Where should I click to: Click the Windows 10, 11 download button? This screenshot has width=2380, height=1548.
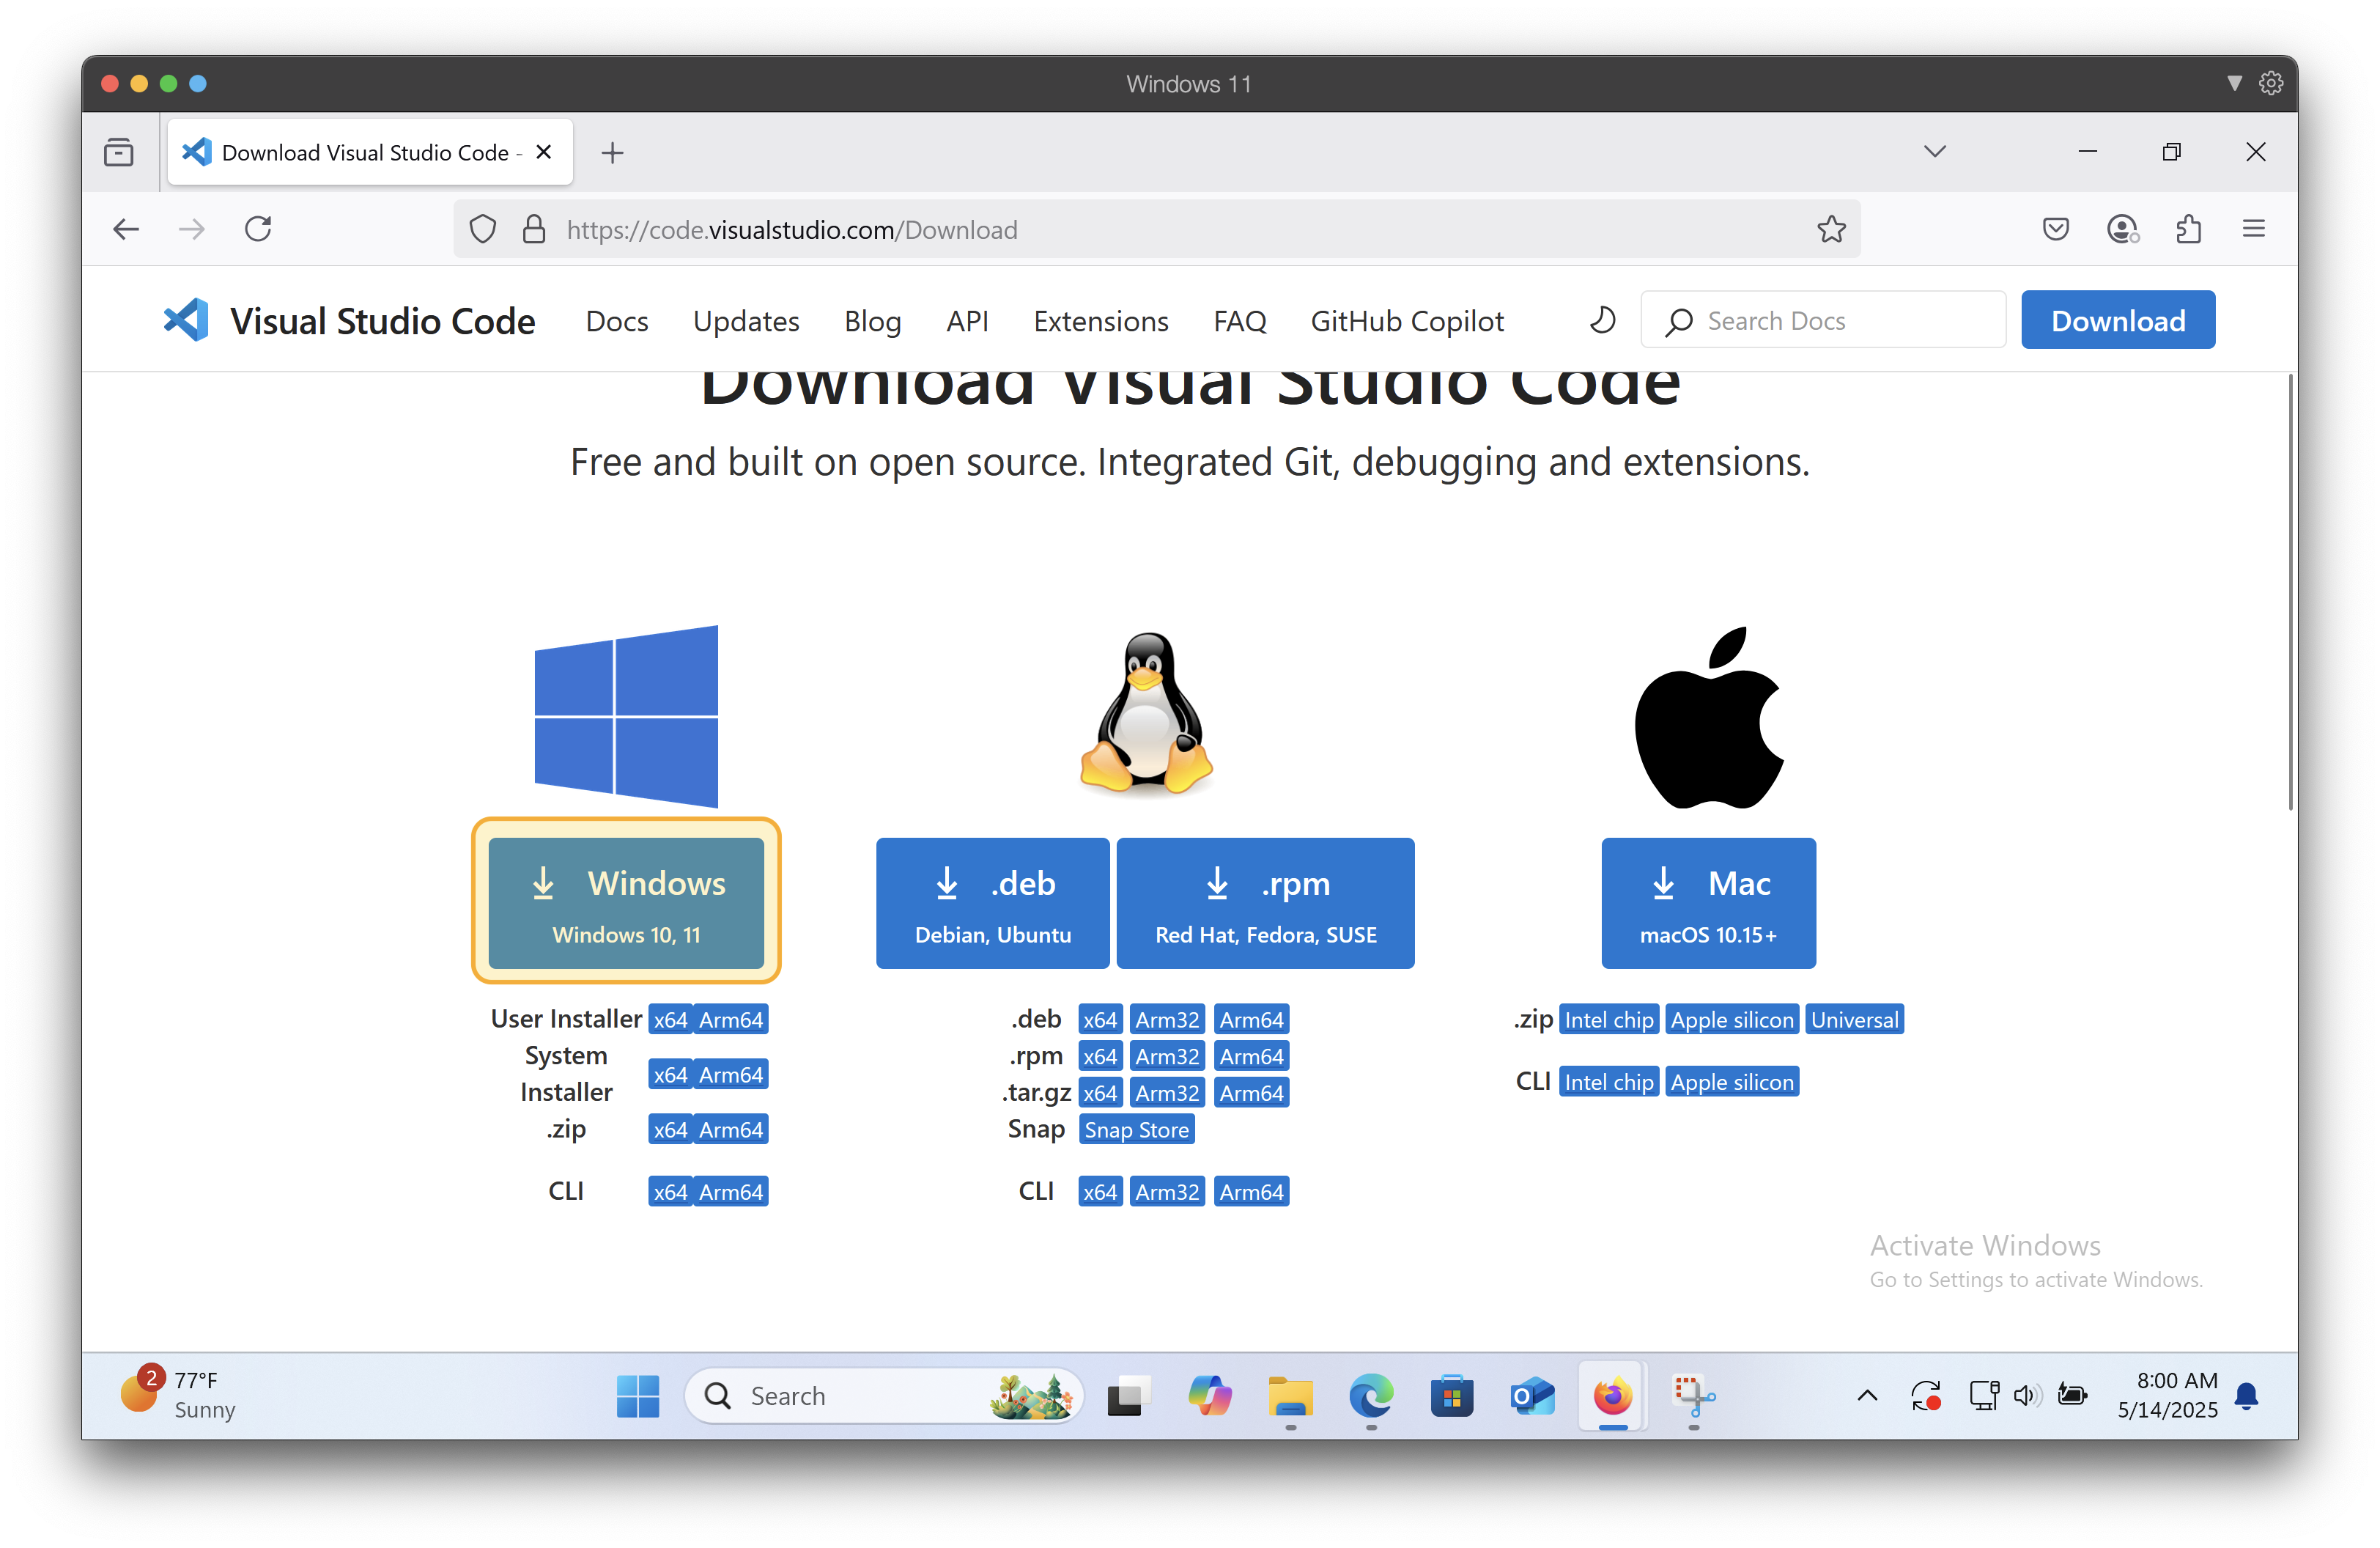pyautogui.click(x=626, y=903)
